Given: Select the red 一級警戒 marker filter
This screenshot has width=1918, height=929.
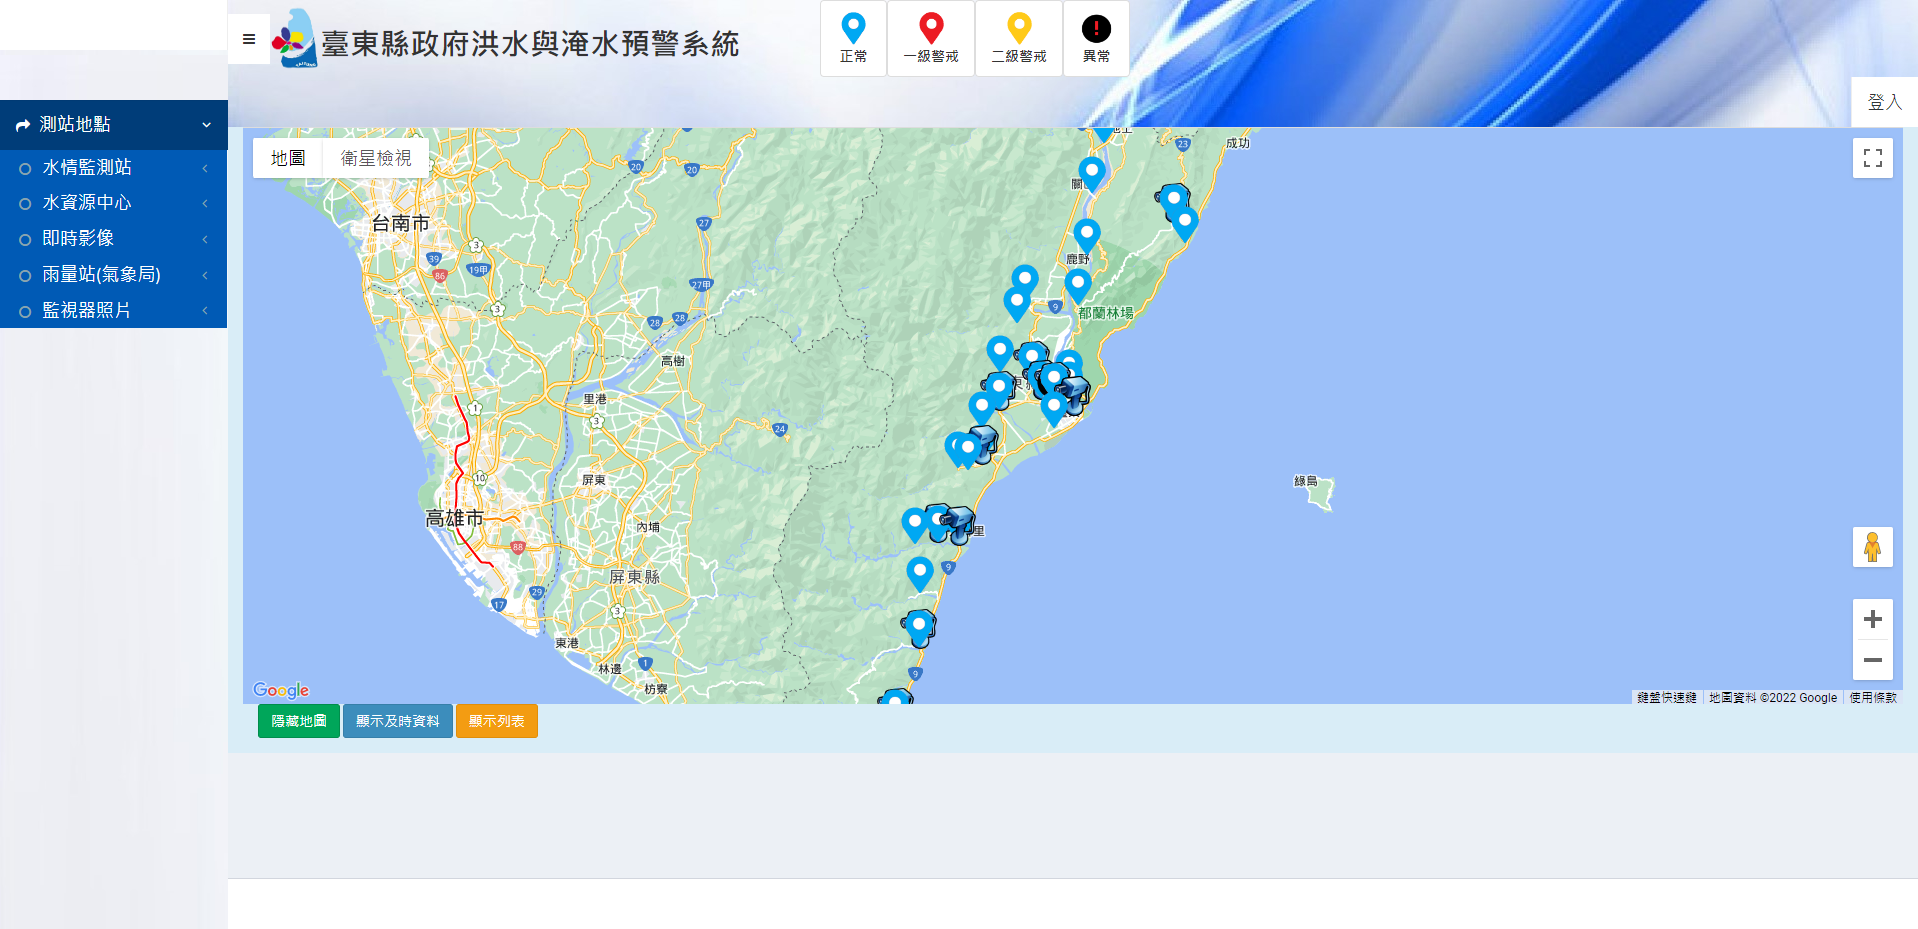Looking at the screenshot, I should [x=931, y=38].
